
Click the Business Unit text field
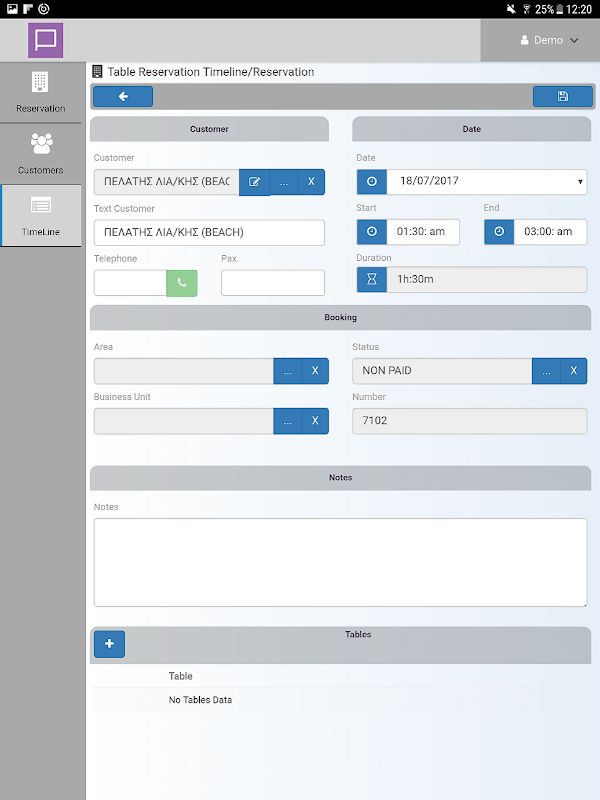click(184, 421)
